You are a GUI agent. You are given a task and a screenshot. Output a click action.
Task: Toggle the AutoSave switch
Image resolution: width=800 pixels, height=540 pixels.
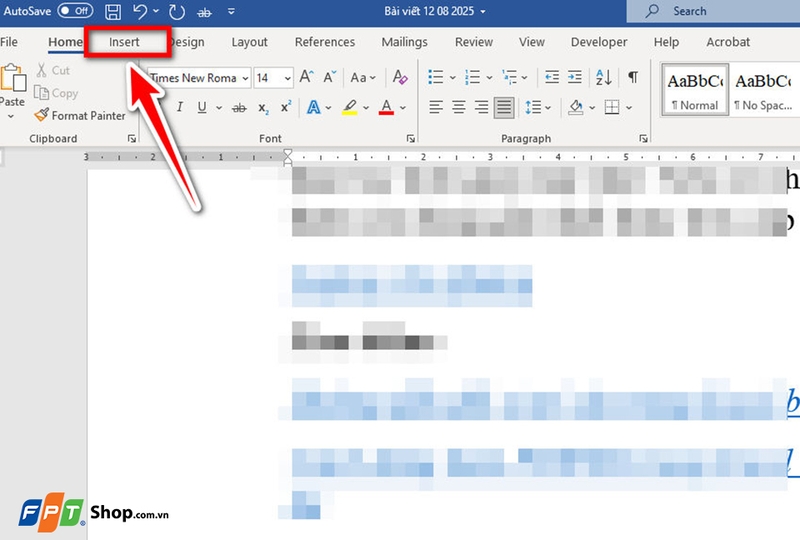click(75, 11)
